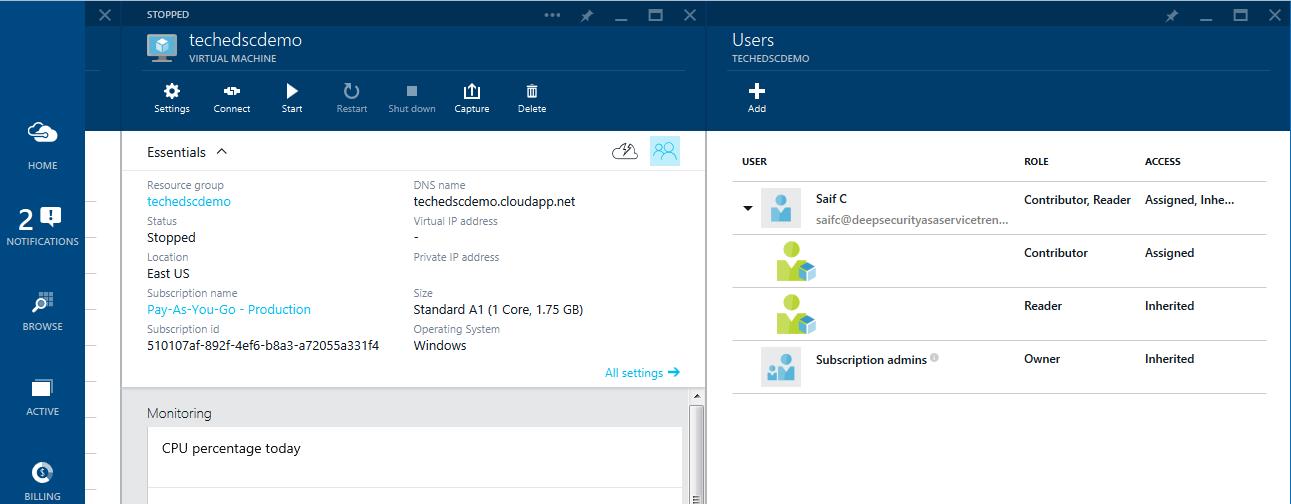1291x504 pixels.
Task: Delete the virtual machine
Action: [x=532, y=97]
